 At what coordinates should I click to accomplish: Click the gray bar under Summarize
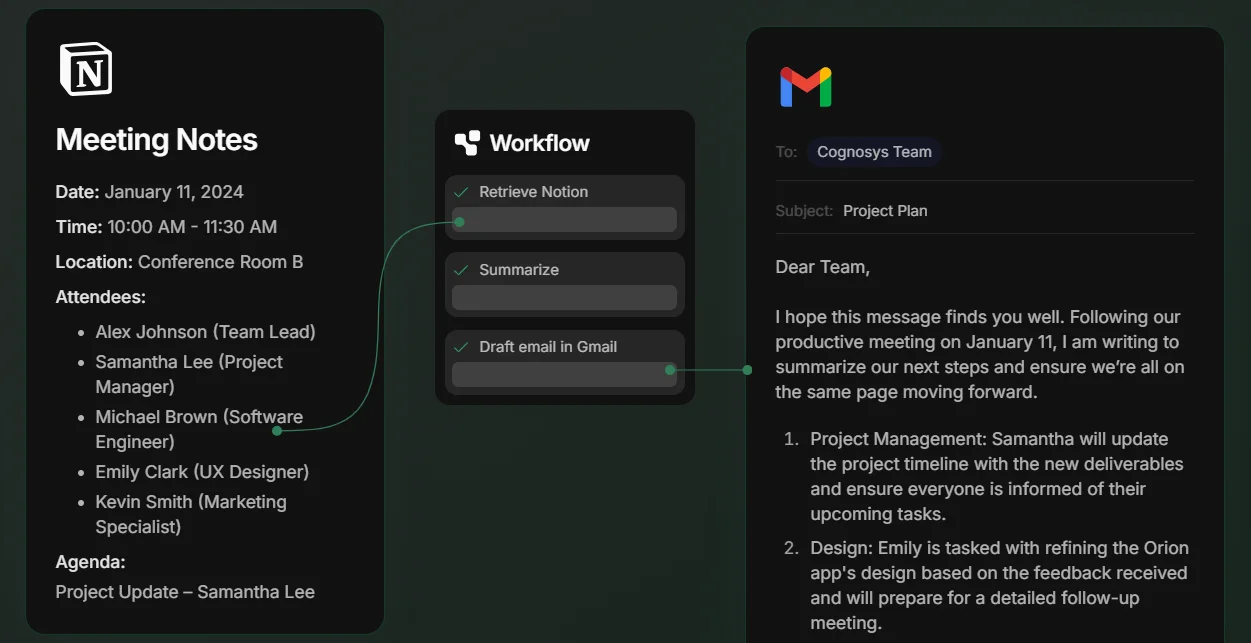tap(565, 298)
